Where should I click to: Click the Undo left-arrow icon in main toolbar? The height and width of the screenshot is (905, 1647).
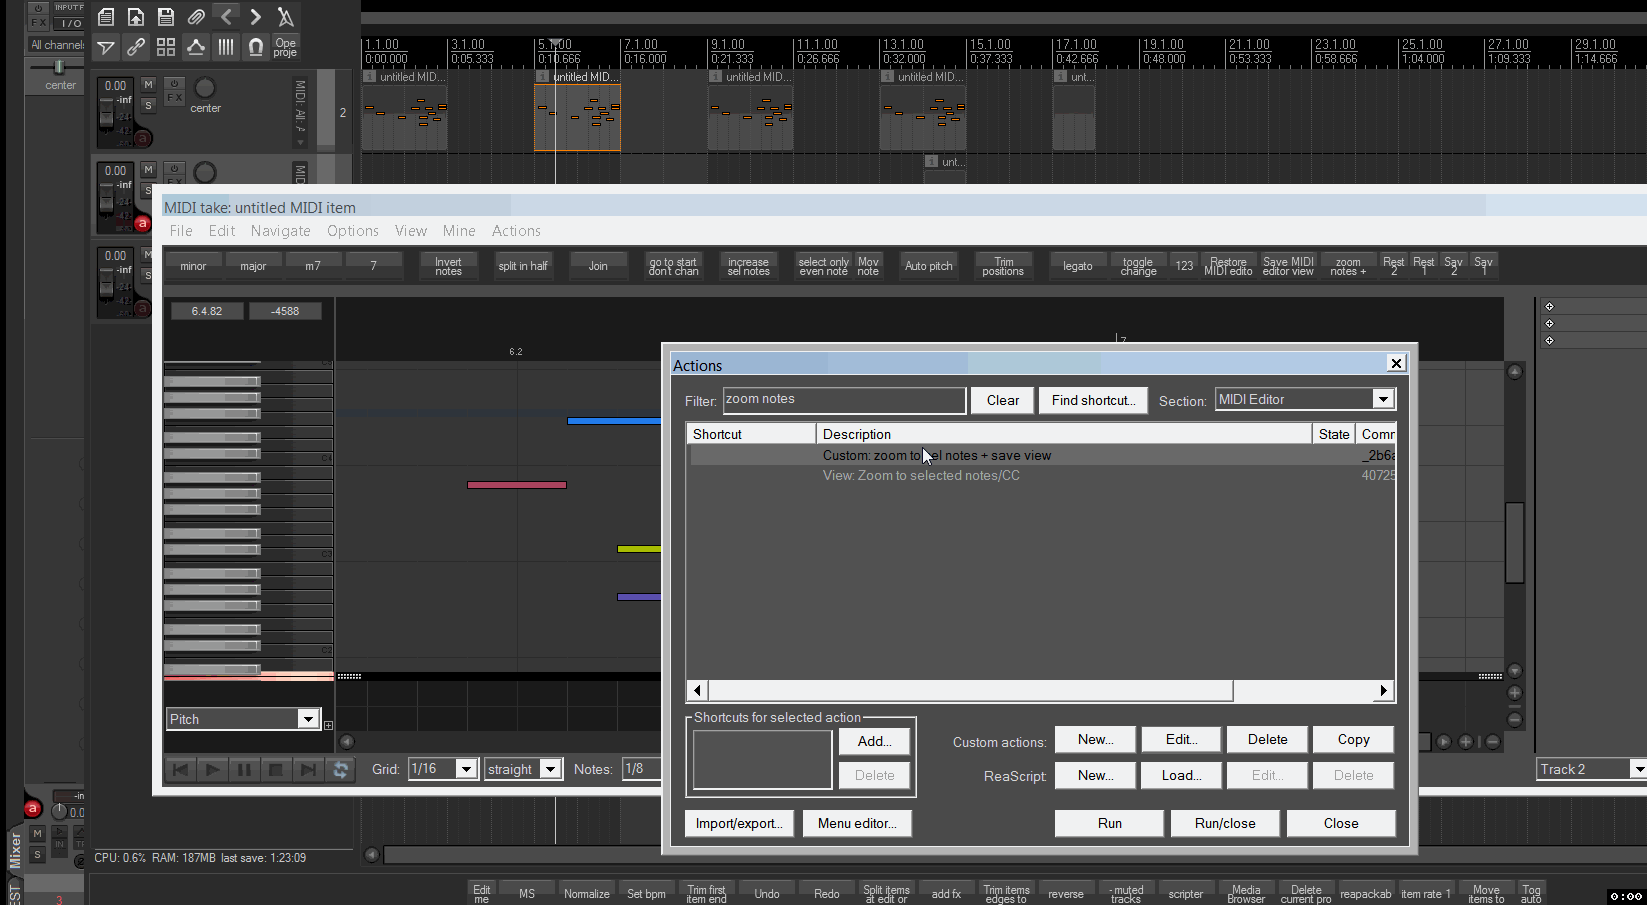[x=226, y=17]
